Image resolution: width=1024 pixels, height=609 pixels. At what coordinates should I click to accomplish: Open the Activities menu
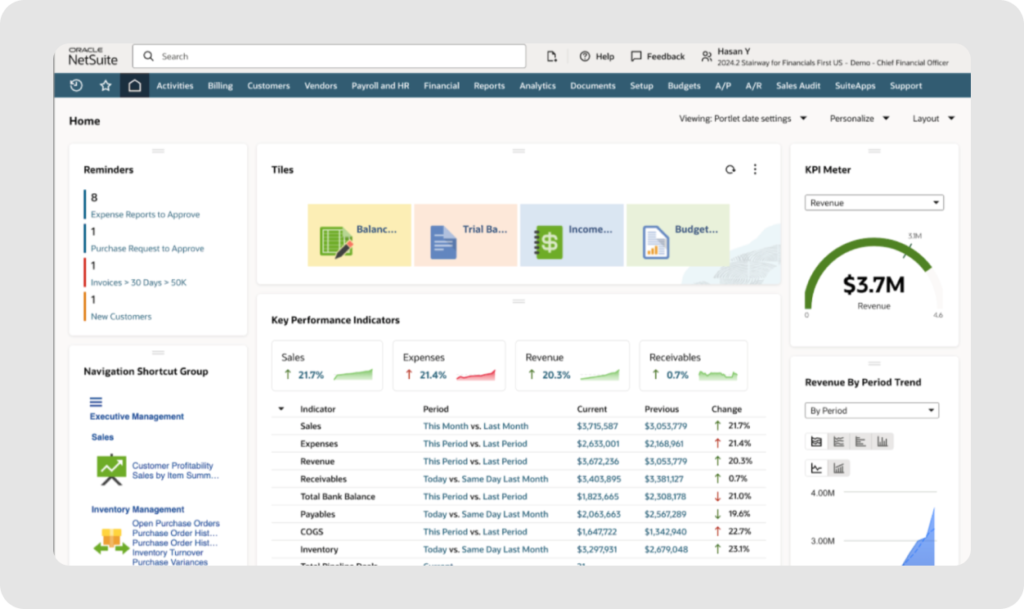(x=174, y=86)
